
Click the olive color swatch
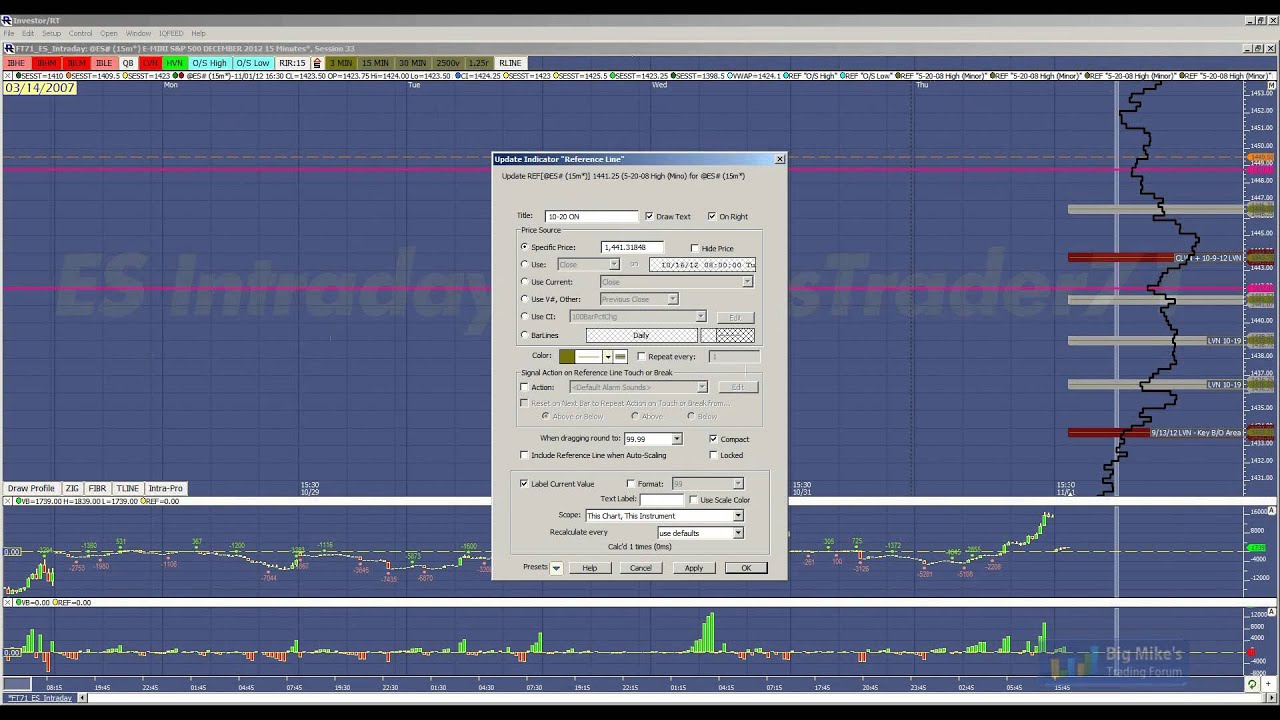point(567,357)
